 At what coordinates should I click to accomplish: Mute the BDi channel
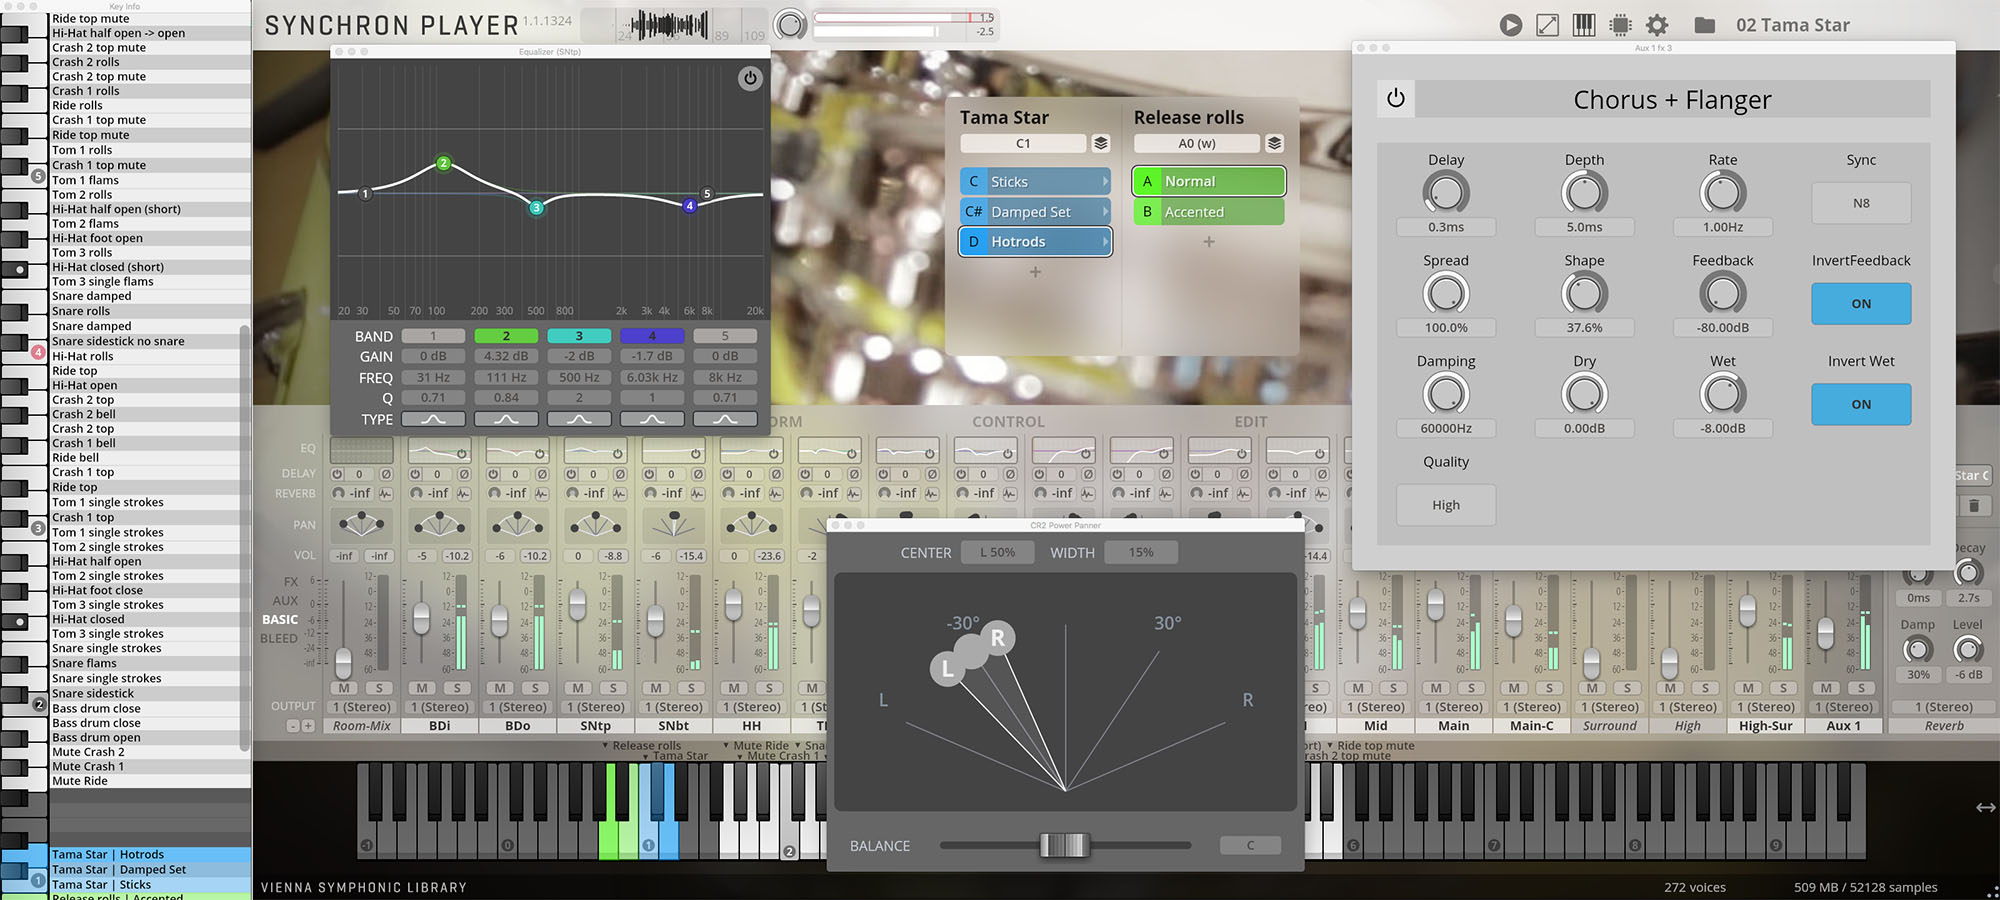tap(422, 688)
